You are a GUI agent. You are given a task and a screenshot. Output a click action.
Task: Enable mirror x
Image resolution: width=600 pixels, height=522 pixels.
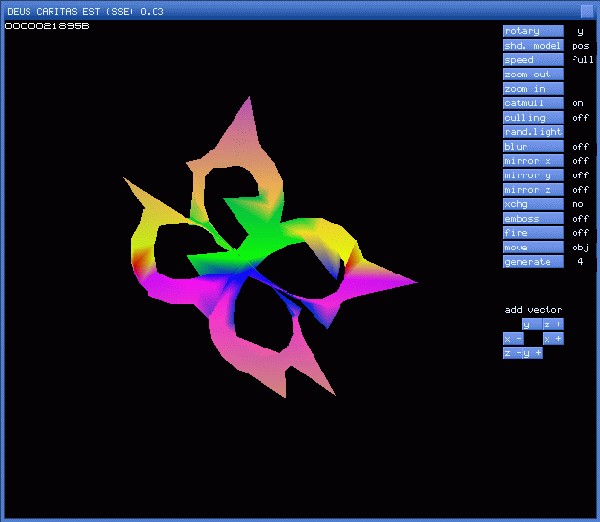click(533, 161)
